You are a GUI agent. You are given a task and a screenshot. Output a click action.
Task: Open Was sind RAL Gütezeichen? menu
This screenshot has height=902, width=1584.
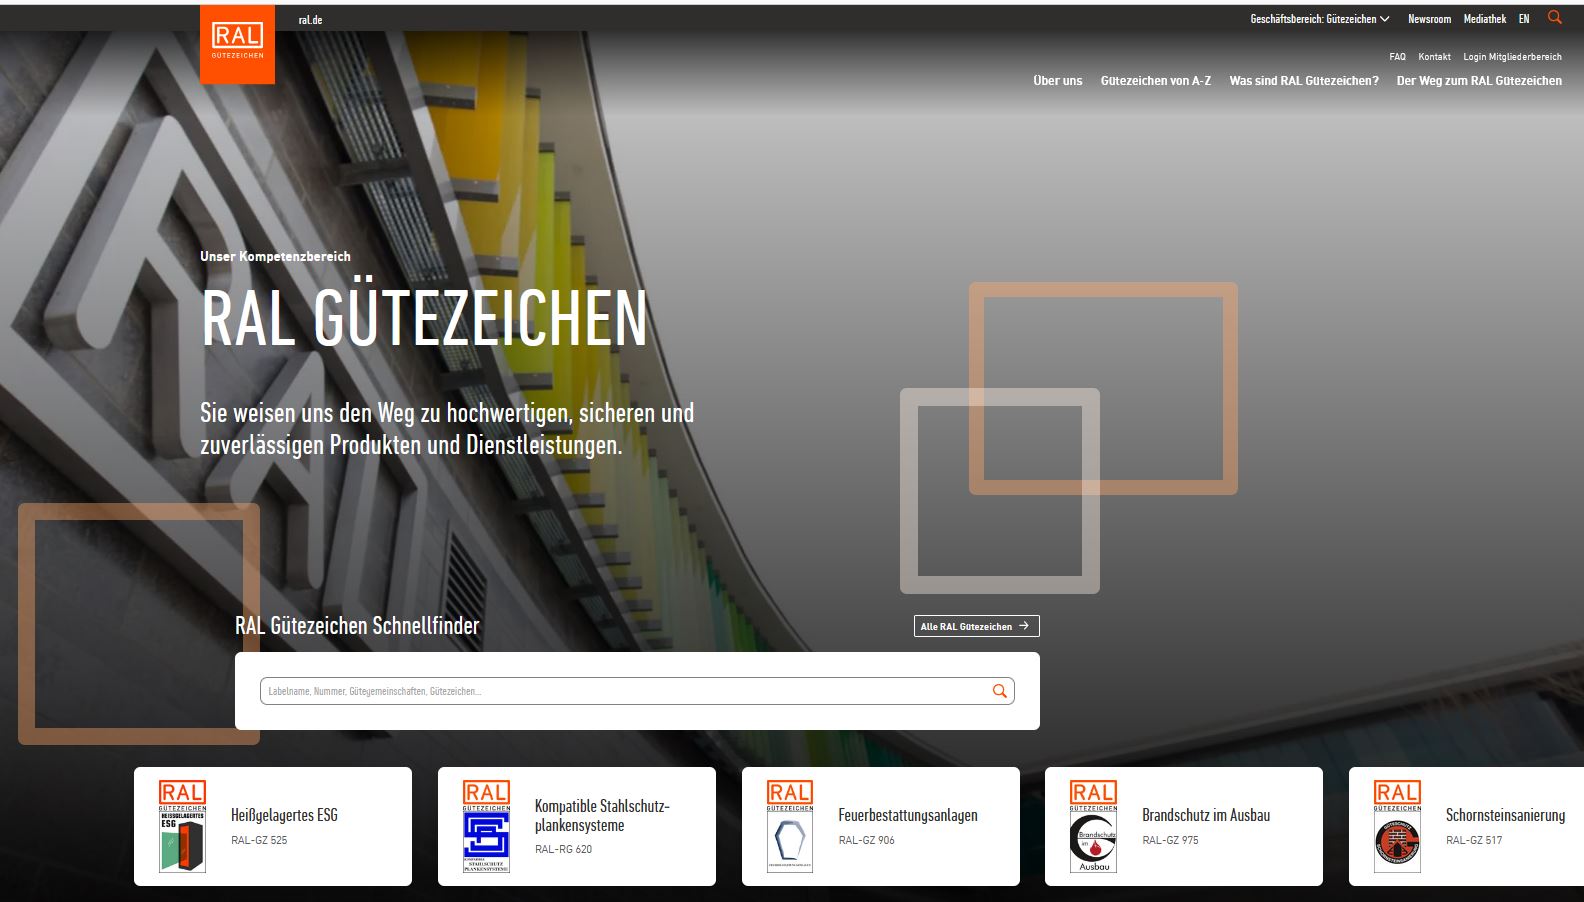[1303, 81]
